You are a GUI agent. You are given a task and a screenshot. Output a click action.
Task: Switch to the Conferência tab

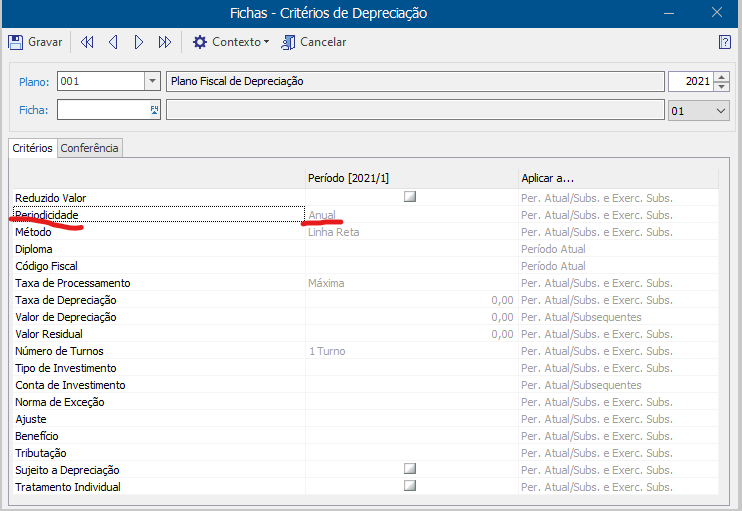[90, 148]
